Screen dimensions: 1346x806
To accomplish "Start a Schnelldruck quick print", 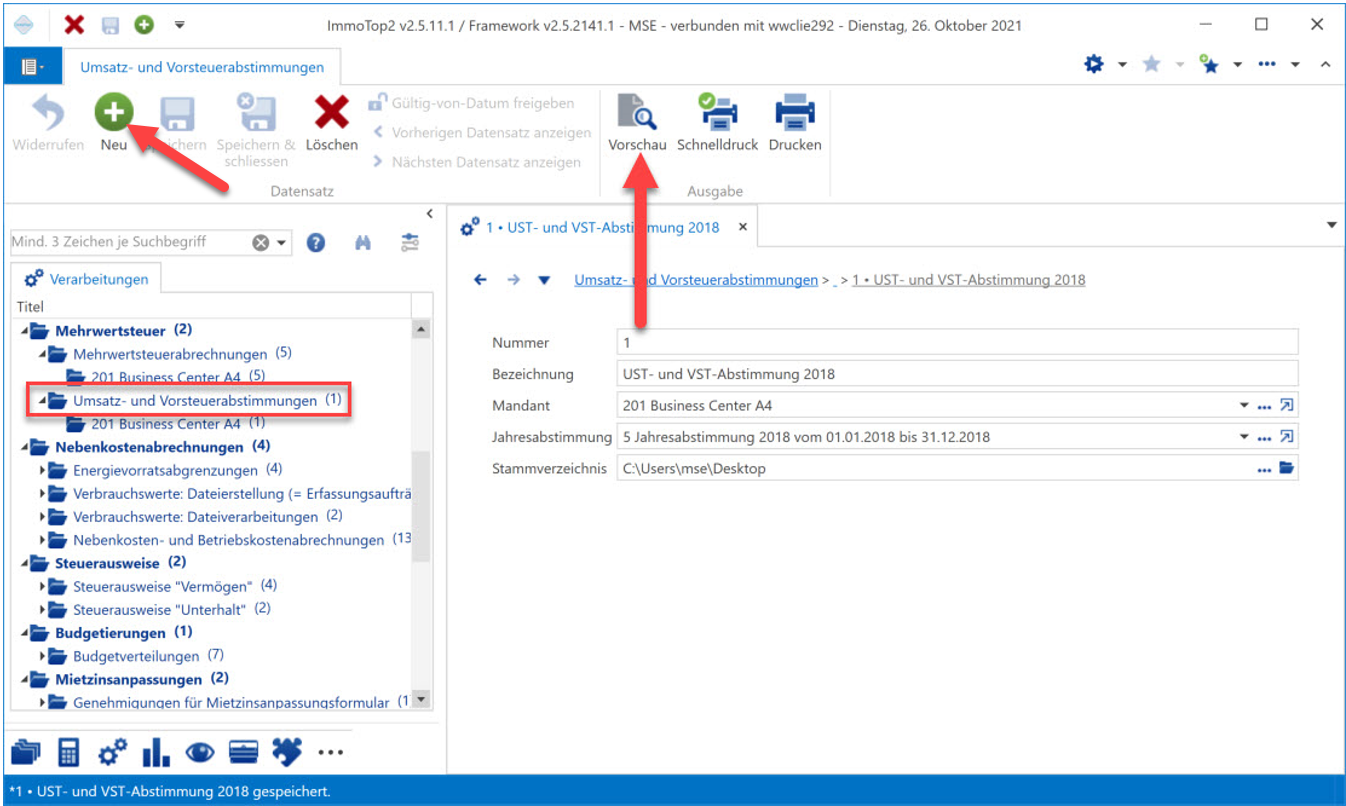I will pos(718,122).
